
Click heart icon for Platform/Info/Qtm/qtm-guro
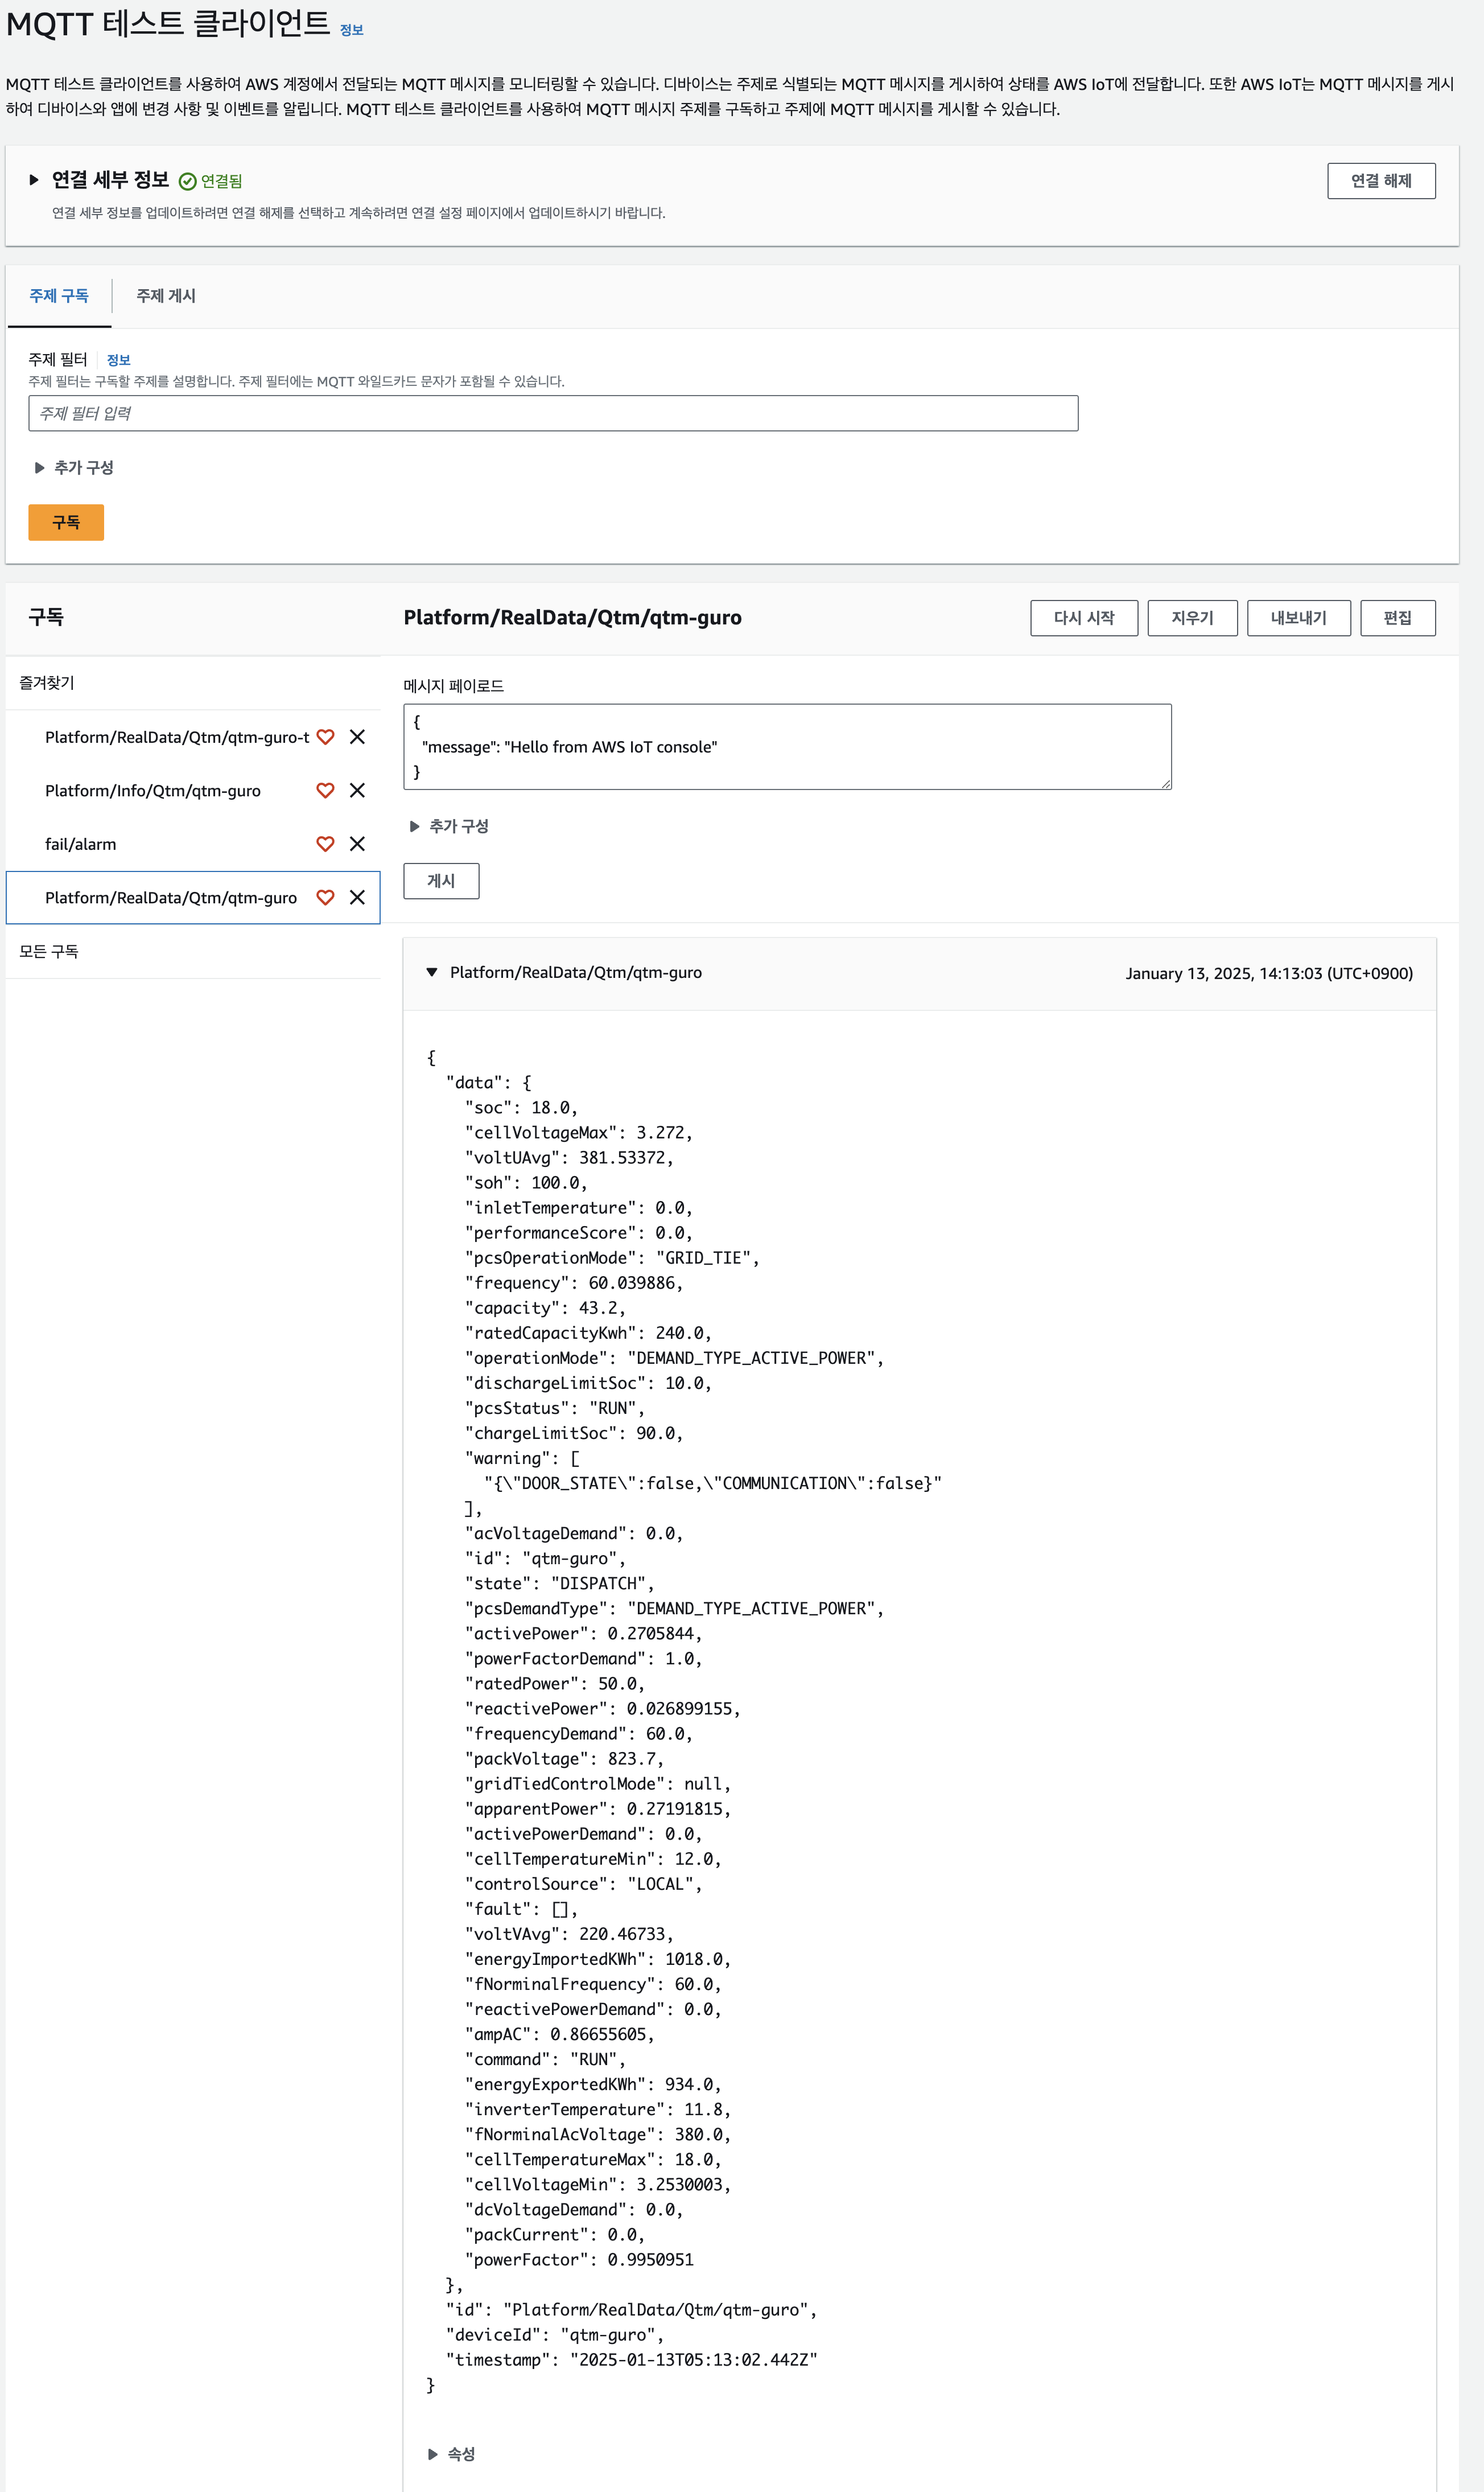pyautogui.click(x=325, y=790)
